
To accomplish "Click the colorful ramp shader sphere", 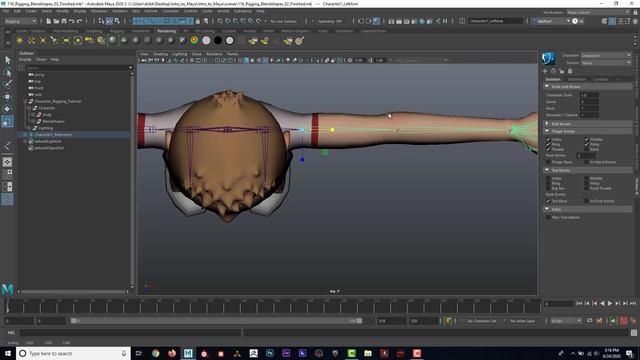I will pyautogui.click(x=195, y=40).
